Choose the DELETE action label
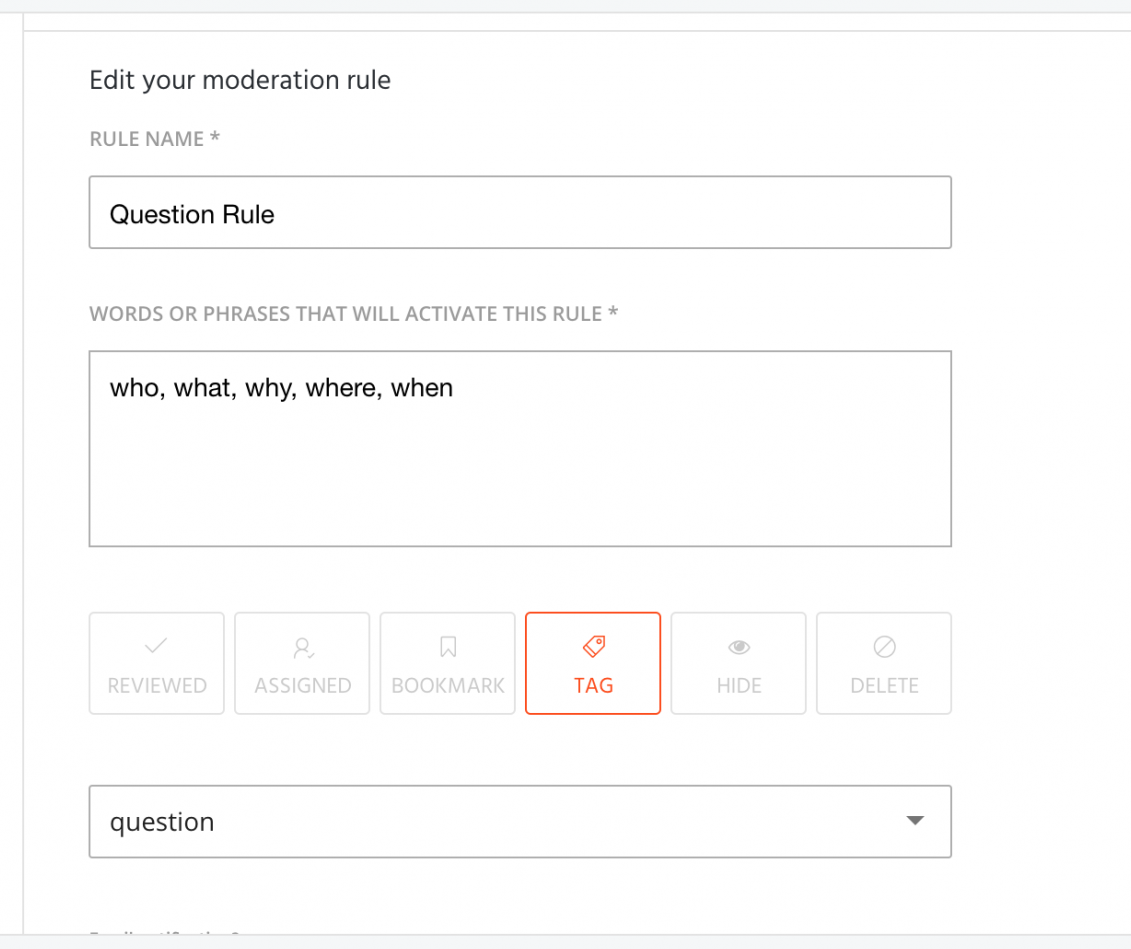This screenshot has width=1131, height=949. (884, 685)
